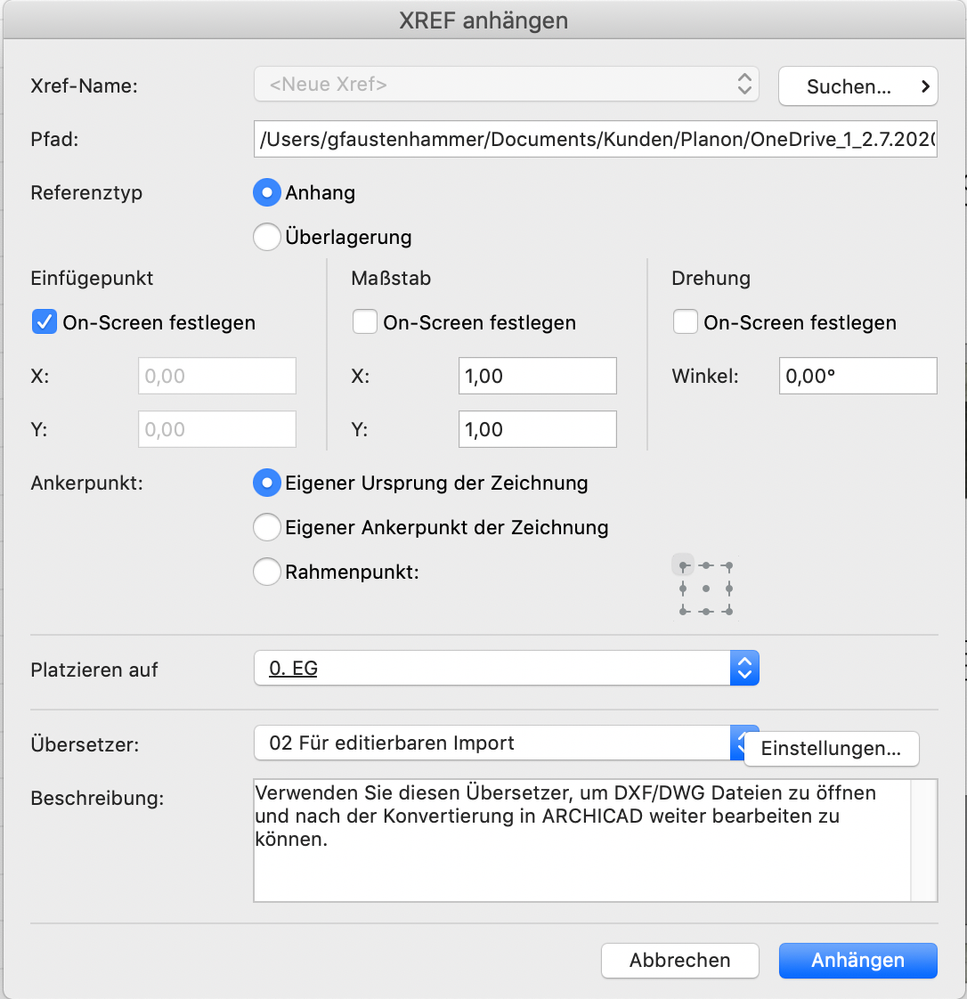
Task: Select the top-left frame anchor point
Action: point(683,567)
